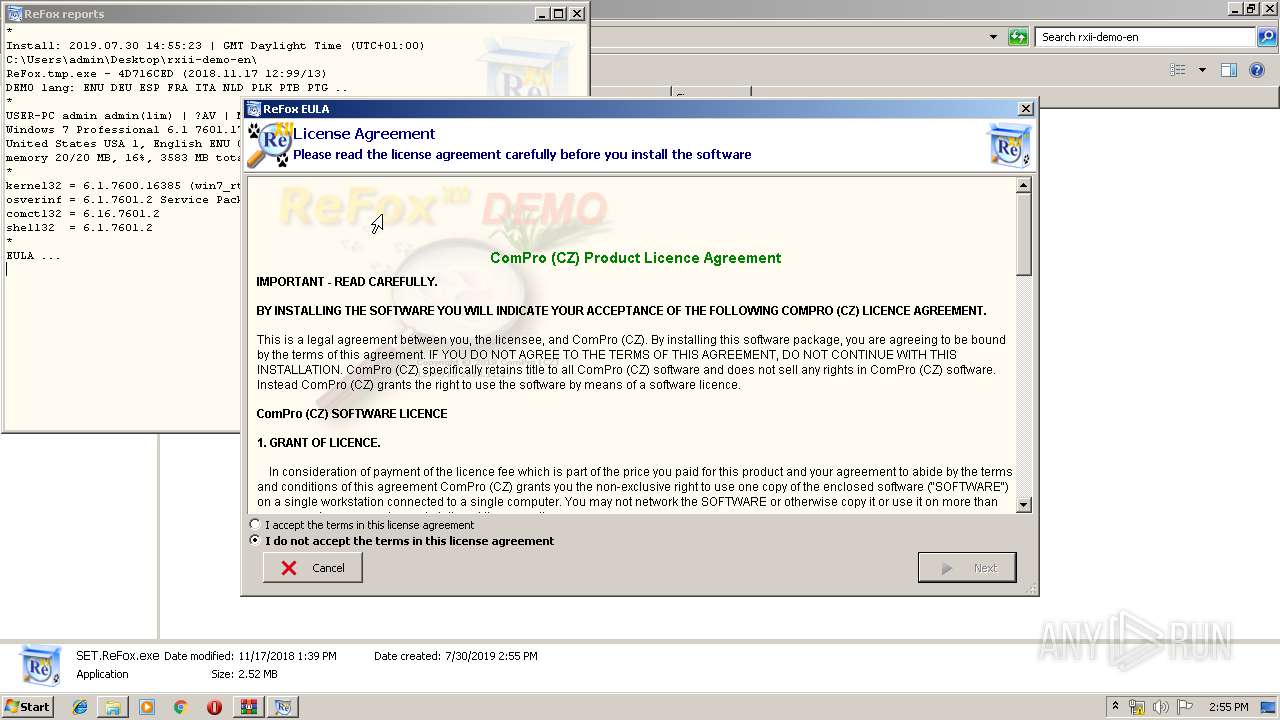Viewport: 1280px width, 720px height.
Task: Maximize the ReFox reports window
Action: pos(558,14)
